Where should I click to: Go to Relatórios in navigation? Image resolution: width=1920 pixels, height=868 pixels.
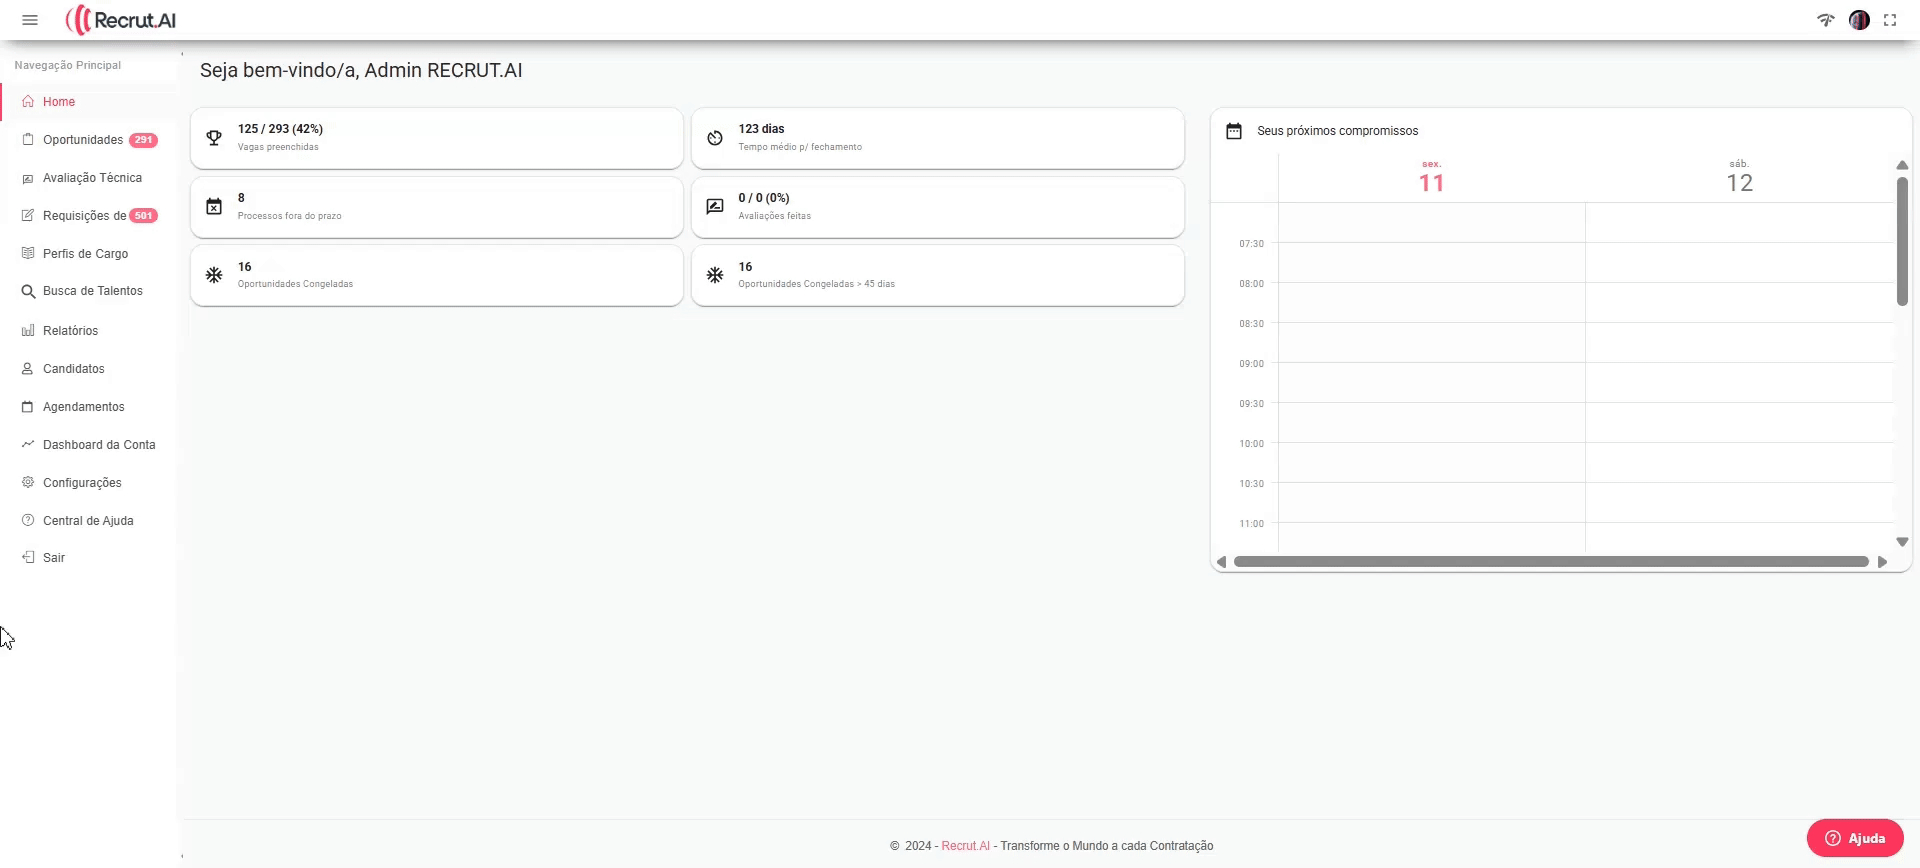pyautogui.click(x=70, y=331)
